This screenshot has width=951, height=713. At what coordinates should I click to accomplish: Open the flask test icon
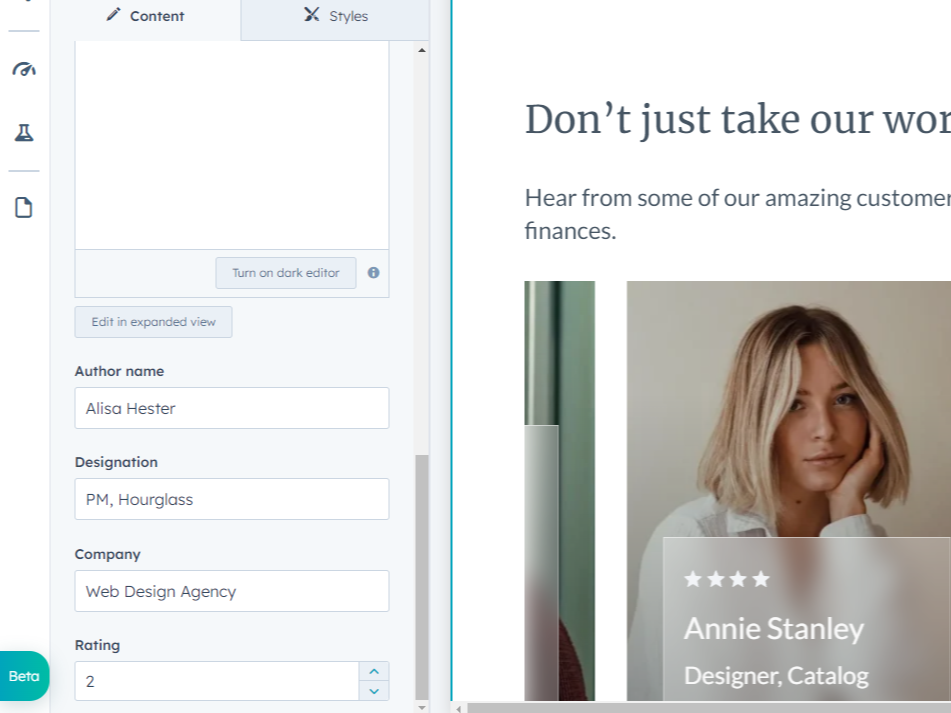pyautogui.click(x=24, y=132)
